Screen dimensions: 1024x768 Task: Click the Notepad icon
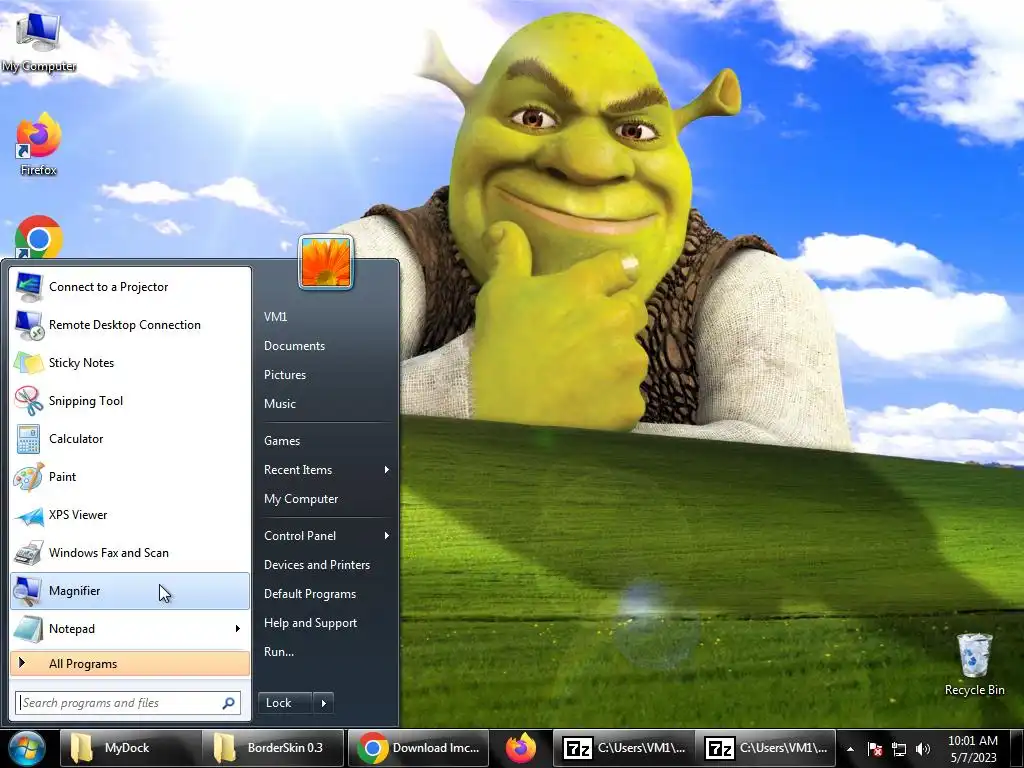(29, 629)
